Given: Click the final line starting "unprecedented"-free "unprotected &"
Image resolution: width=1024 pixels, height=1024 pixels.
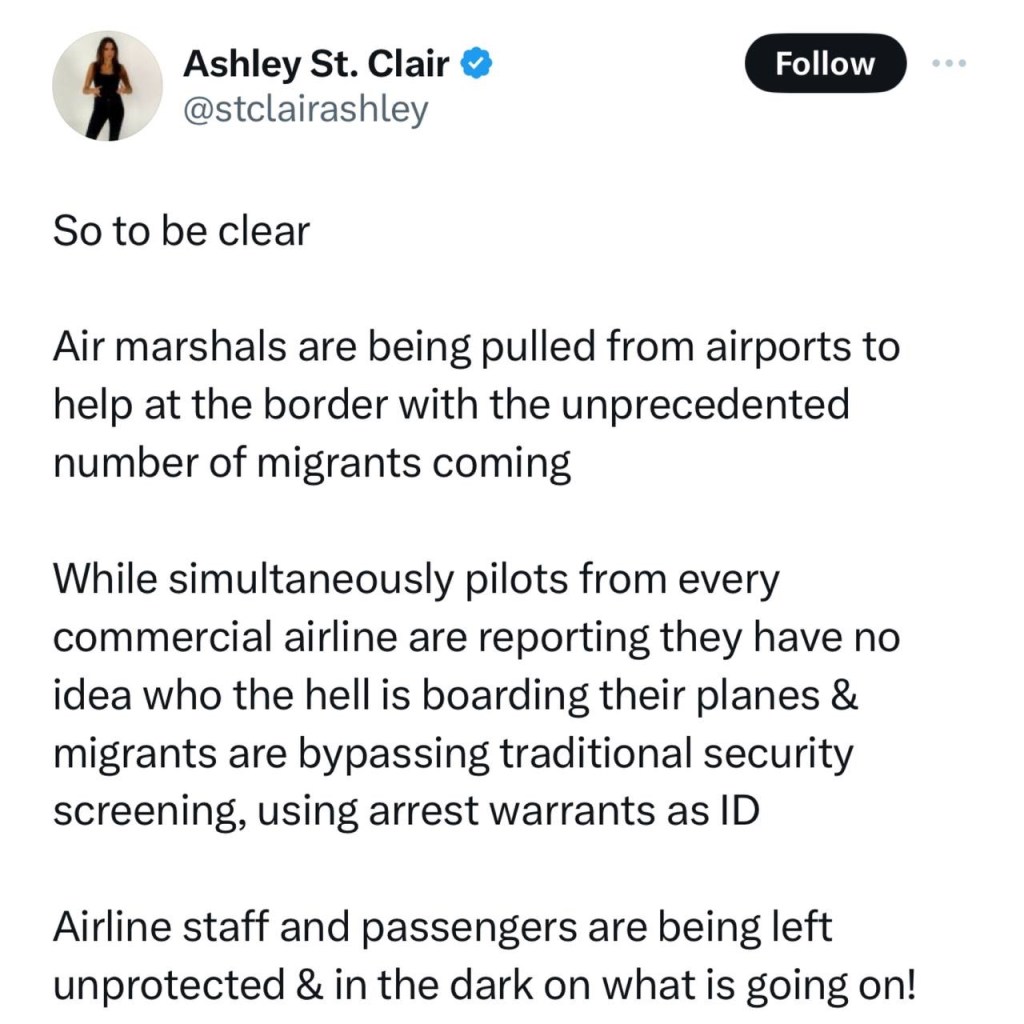Looking at the screenshot, I should pos(483,985).
